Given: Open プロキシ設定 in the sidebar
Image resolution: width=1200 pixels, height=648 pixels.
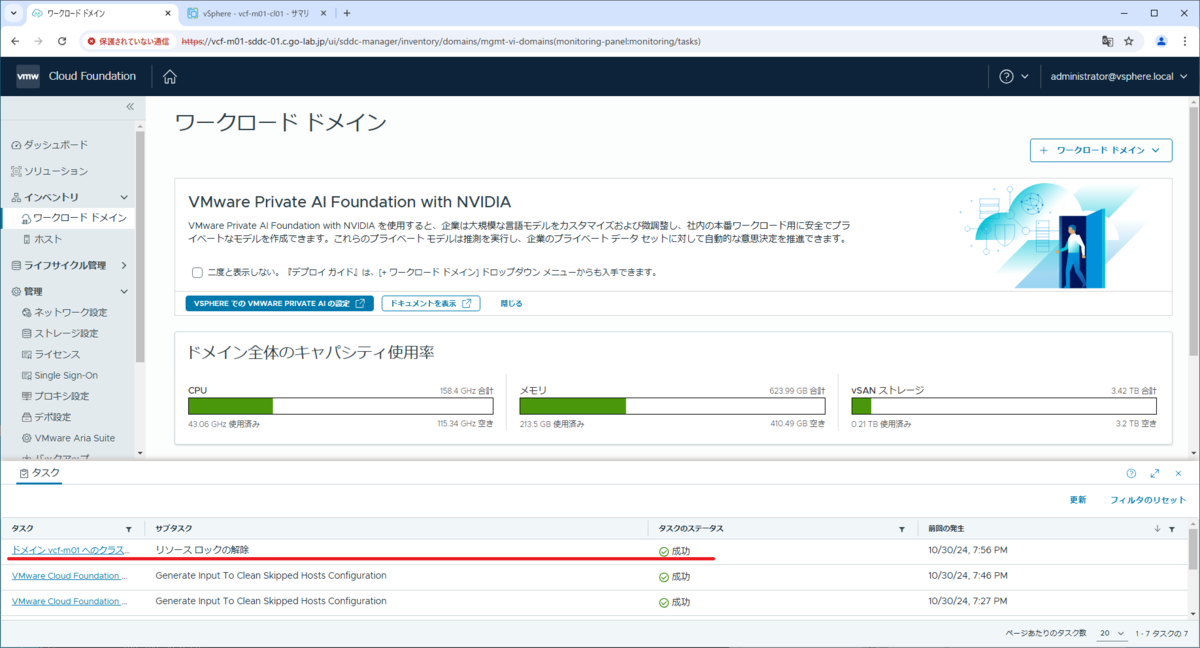Looking at the screenshot, I should coord(54,396).
